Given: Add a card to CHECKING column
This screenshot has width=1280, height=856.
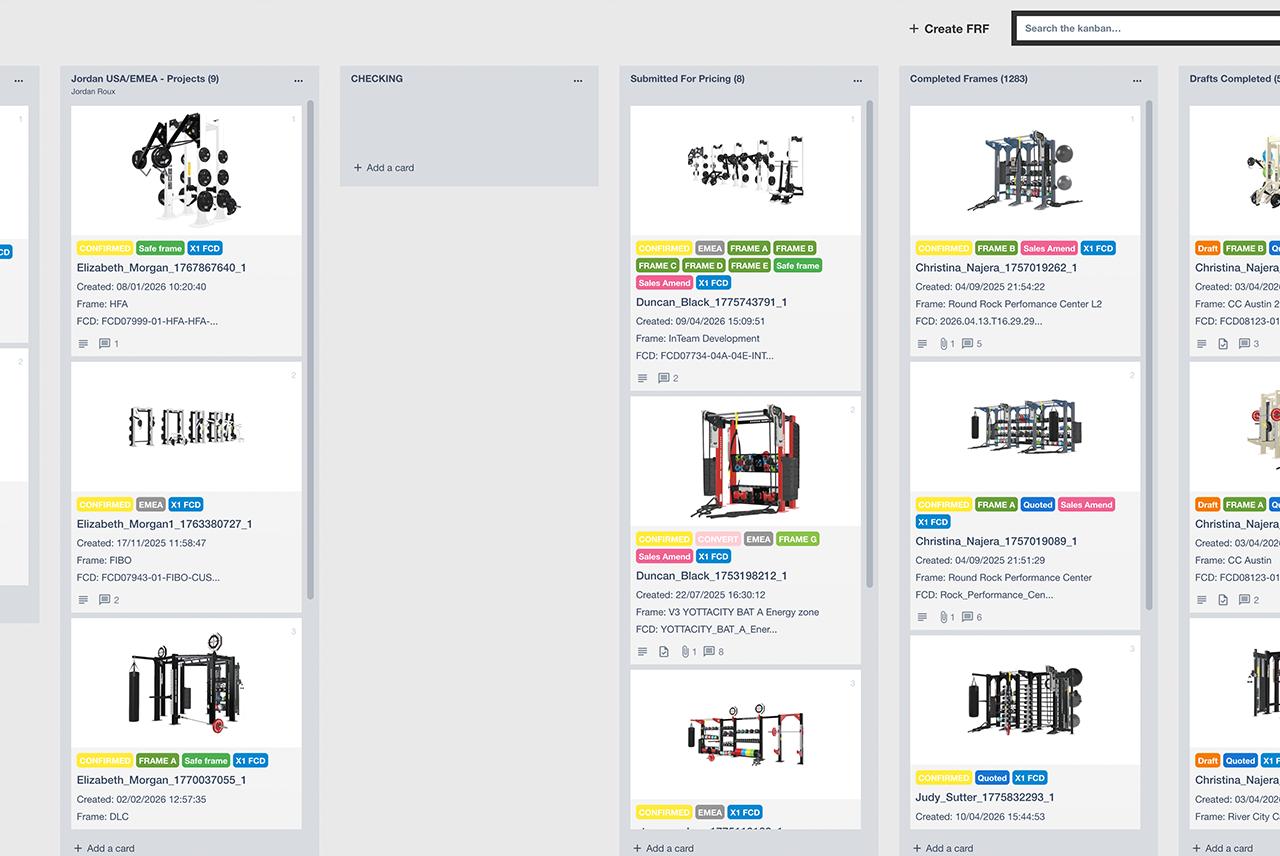Looking at the screenshot, I should pyautogui.click(x=384, y=168).
